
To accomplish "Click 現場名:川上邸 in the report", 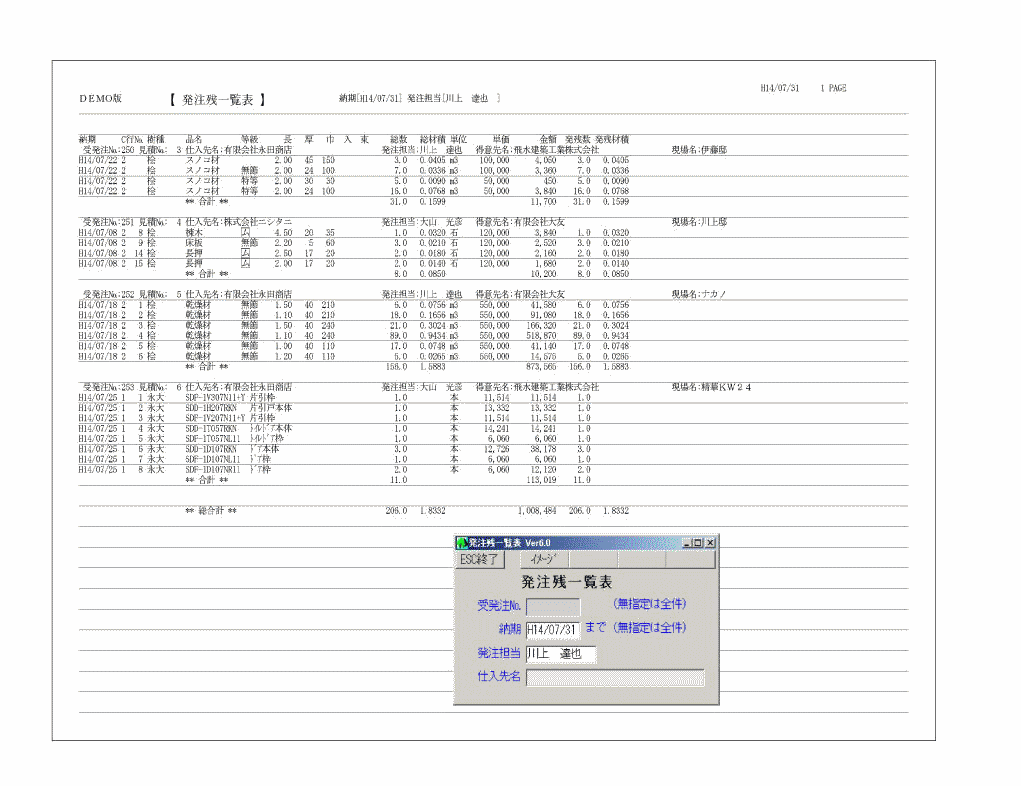I will tap(699, 222).
